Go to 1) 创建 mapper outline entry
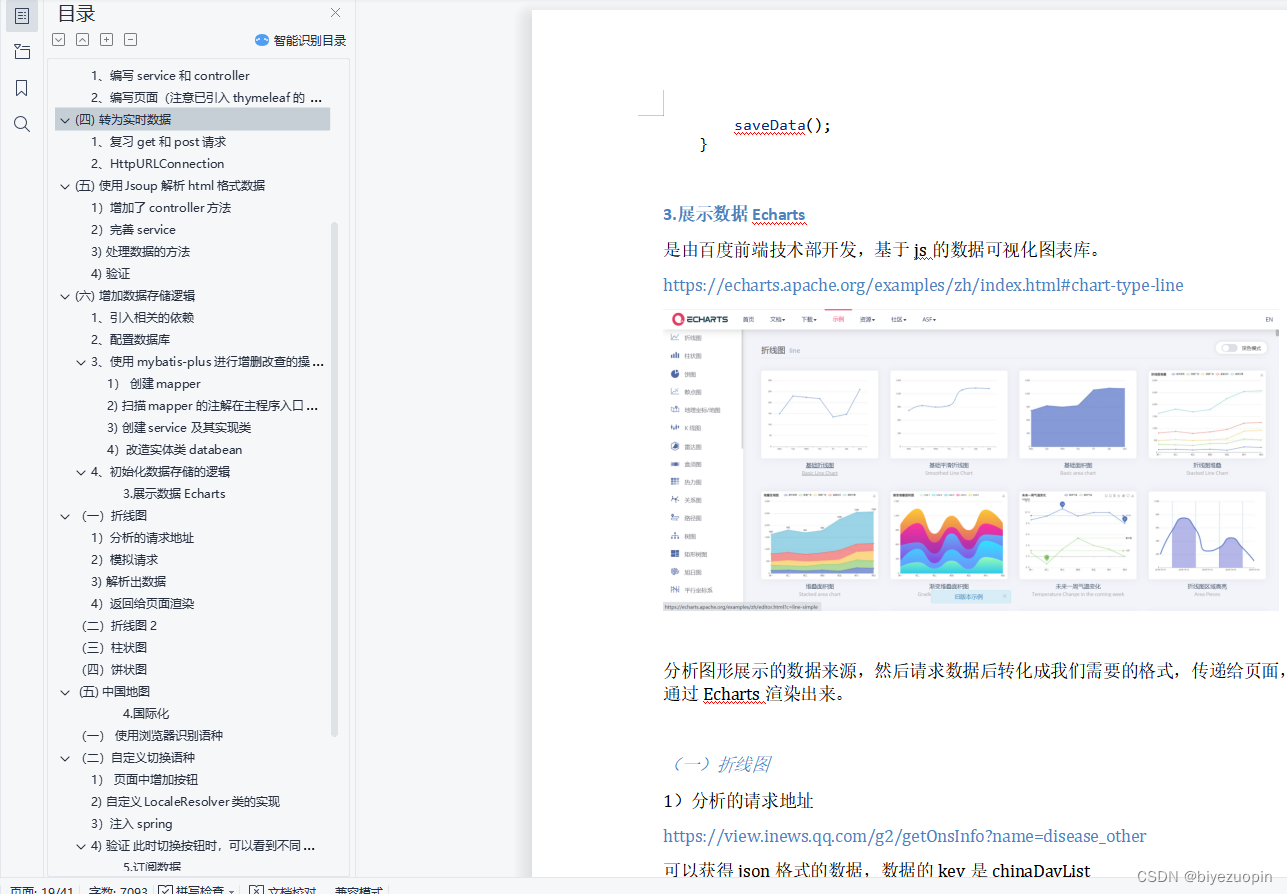Image resolution: width=1287 pixels, height=894 pixels. pyautogui.click(x=154, y=384)
